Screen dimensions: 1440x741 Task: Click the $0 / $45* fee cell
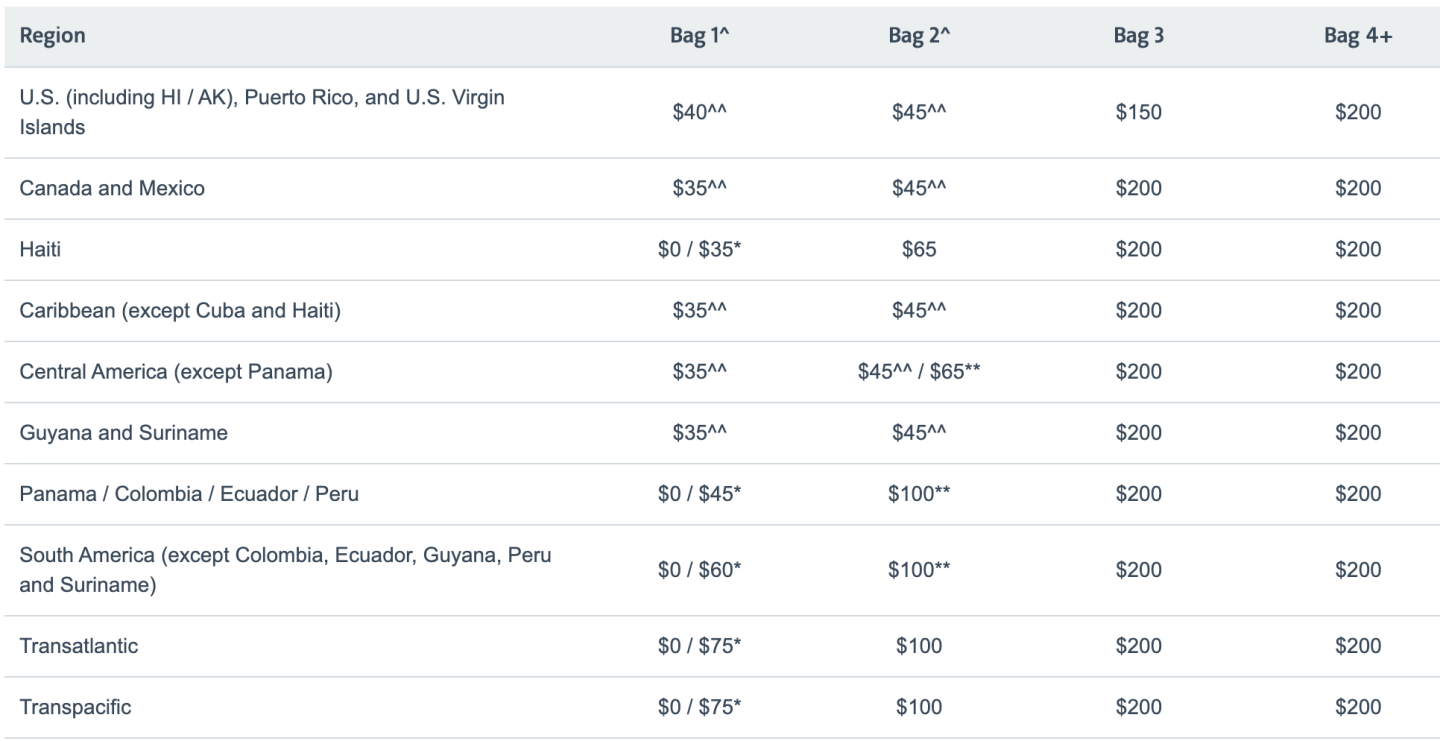point(699,494)
